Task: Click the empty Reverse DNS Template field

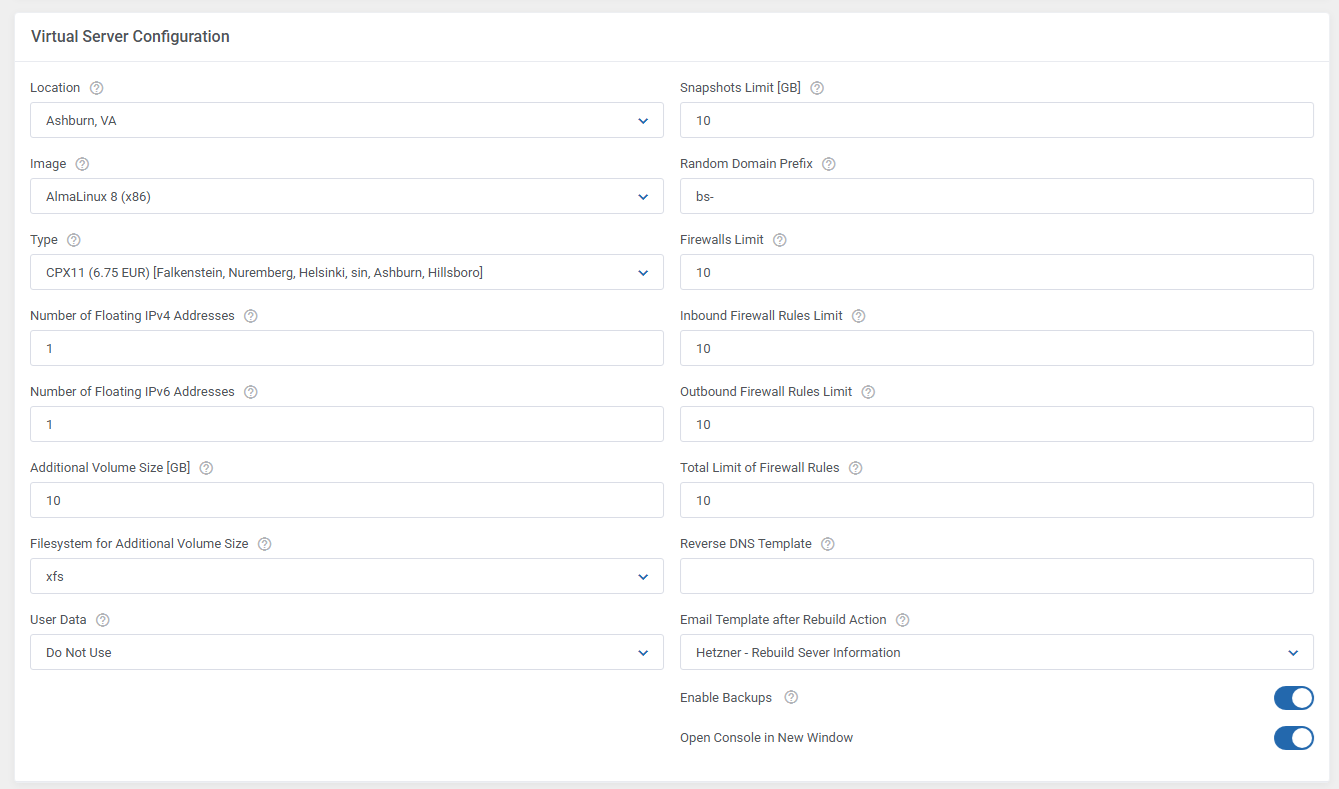Action: point(997,577)
